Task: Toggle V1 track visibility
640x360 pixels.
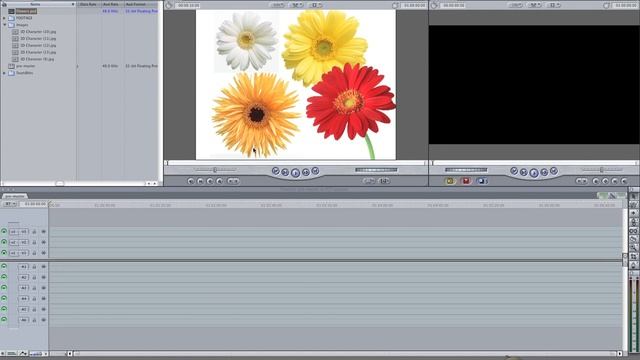Action: [4, 253]
